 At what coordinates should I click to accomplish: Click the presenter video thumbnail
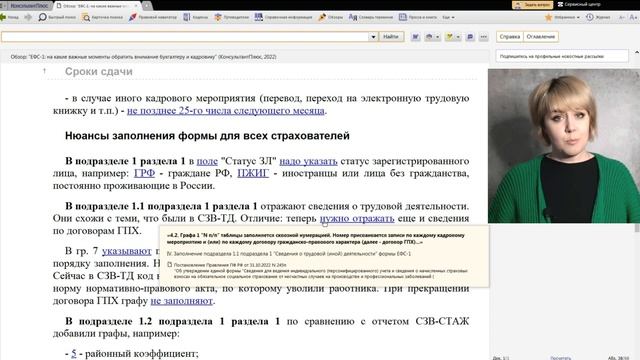564,146
